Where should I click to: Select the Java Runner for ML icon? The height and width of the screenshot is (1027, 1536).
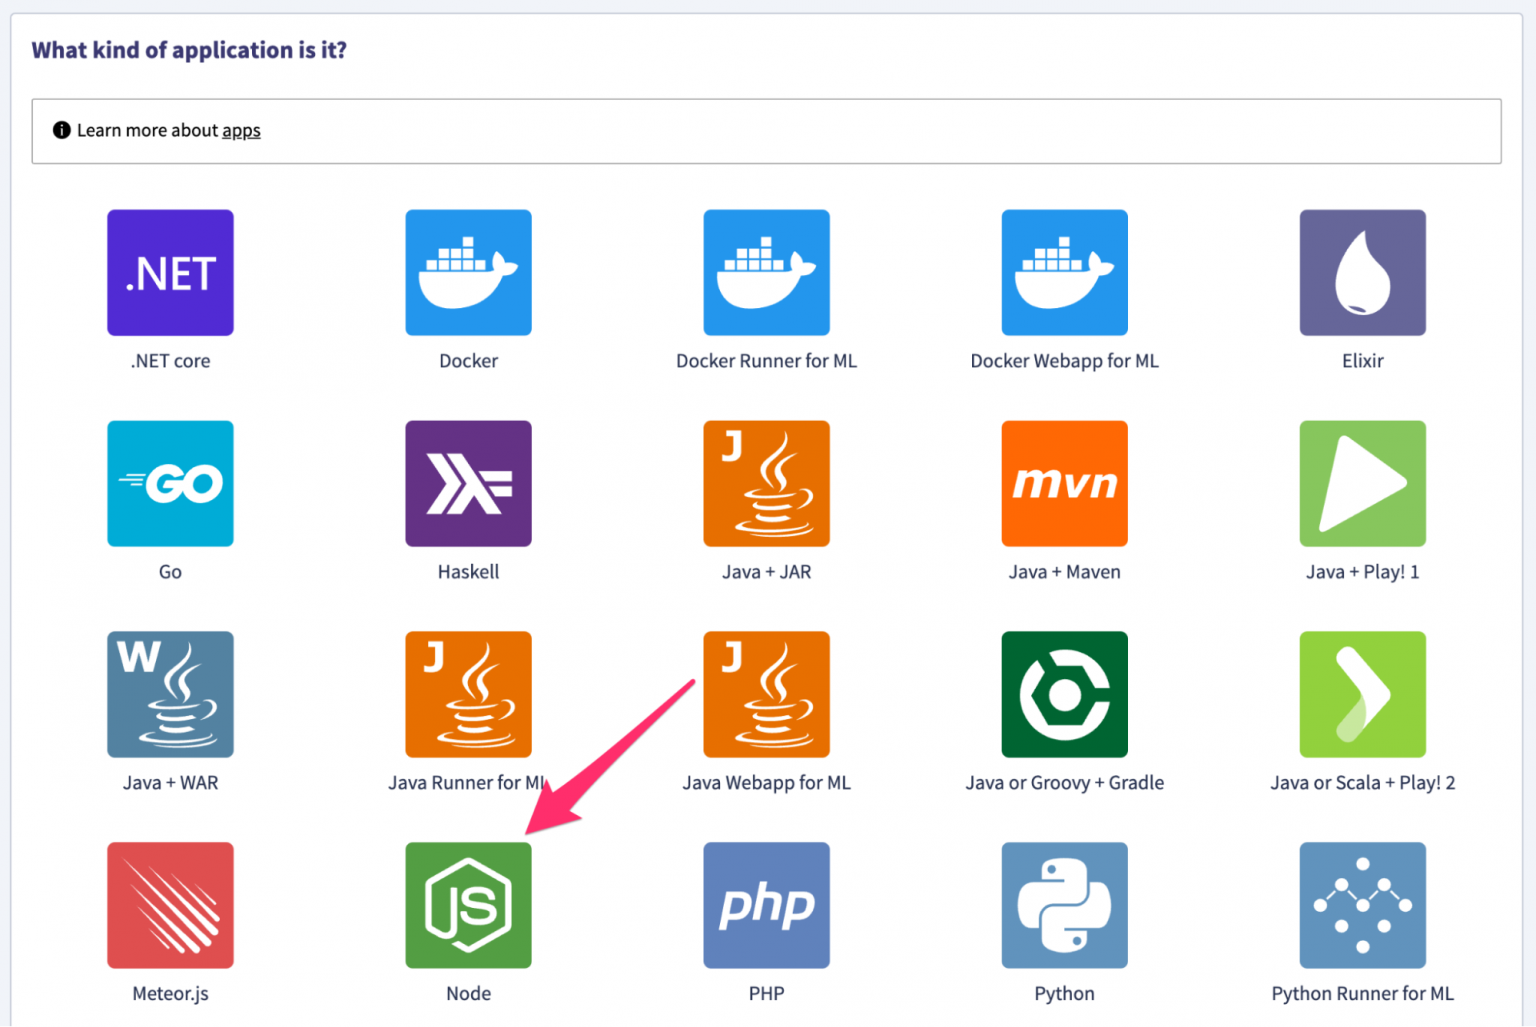tap(468, 694)
